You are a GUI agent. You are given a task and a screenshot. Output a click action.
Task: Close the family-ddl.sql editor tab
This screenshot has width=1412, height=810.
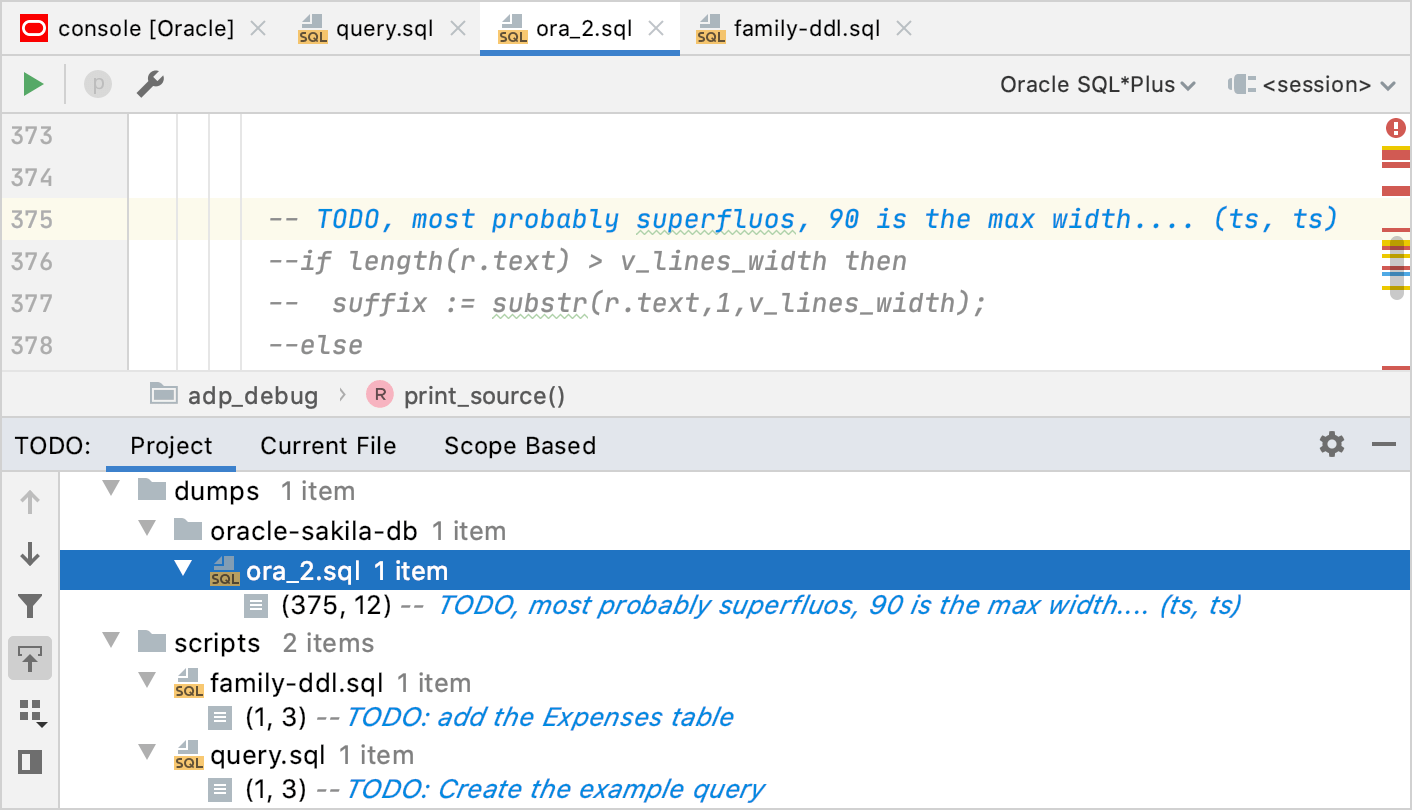(904, 29)
